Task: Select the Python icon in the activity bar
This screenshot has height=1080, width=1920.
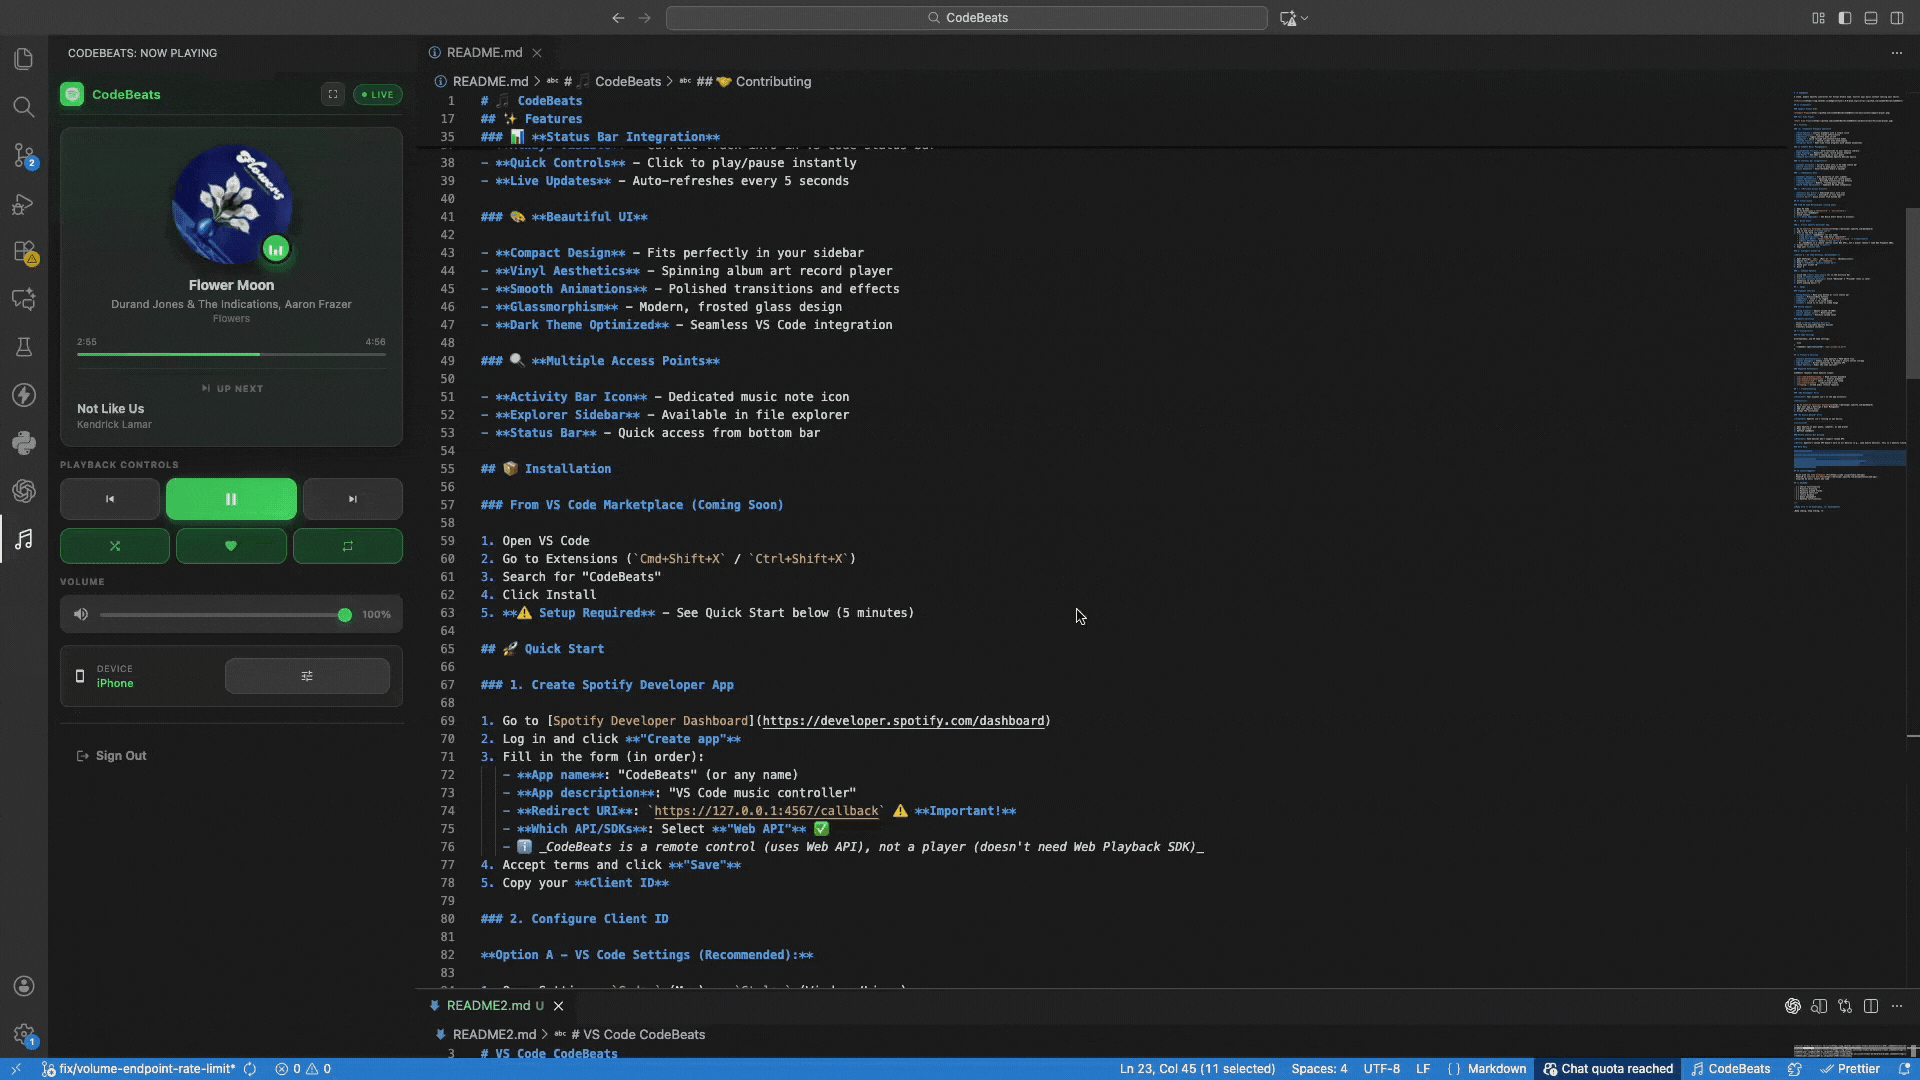Action: [x=24, y=443]
